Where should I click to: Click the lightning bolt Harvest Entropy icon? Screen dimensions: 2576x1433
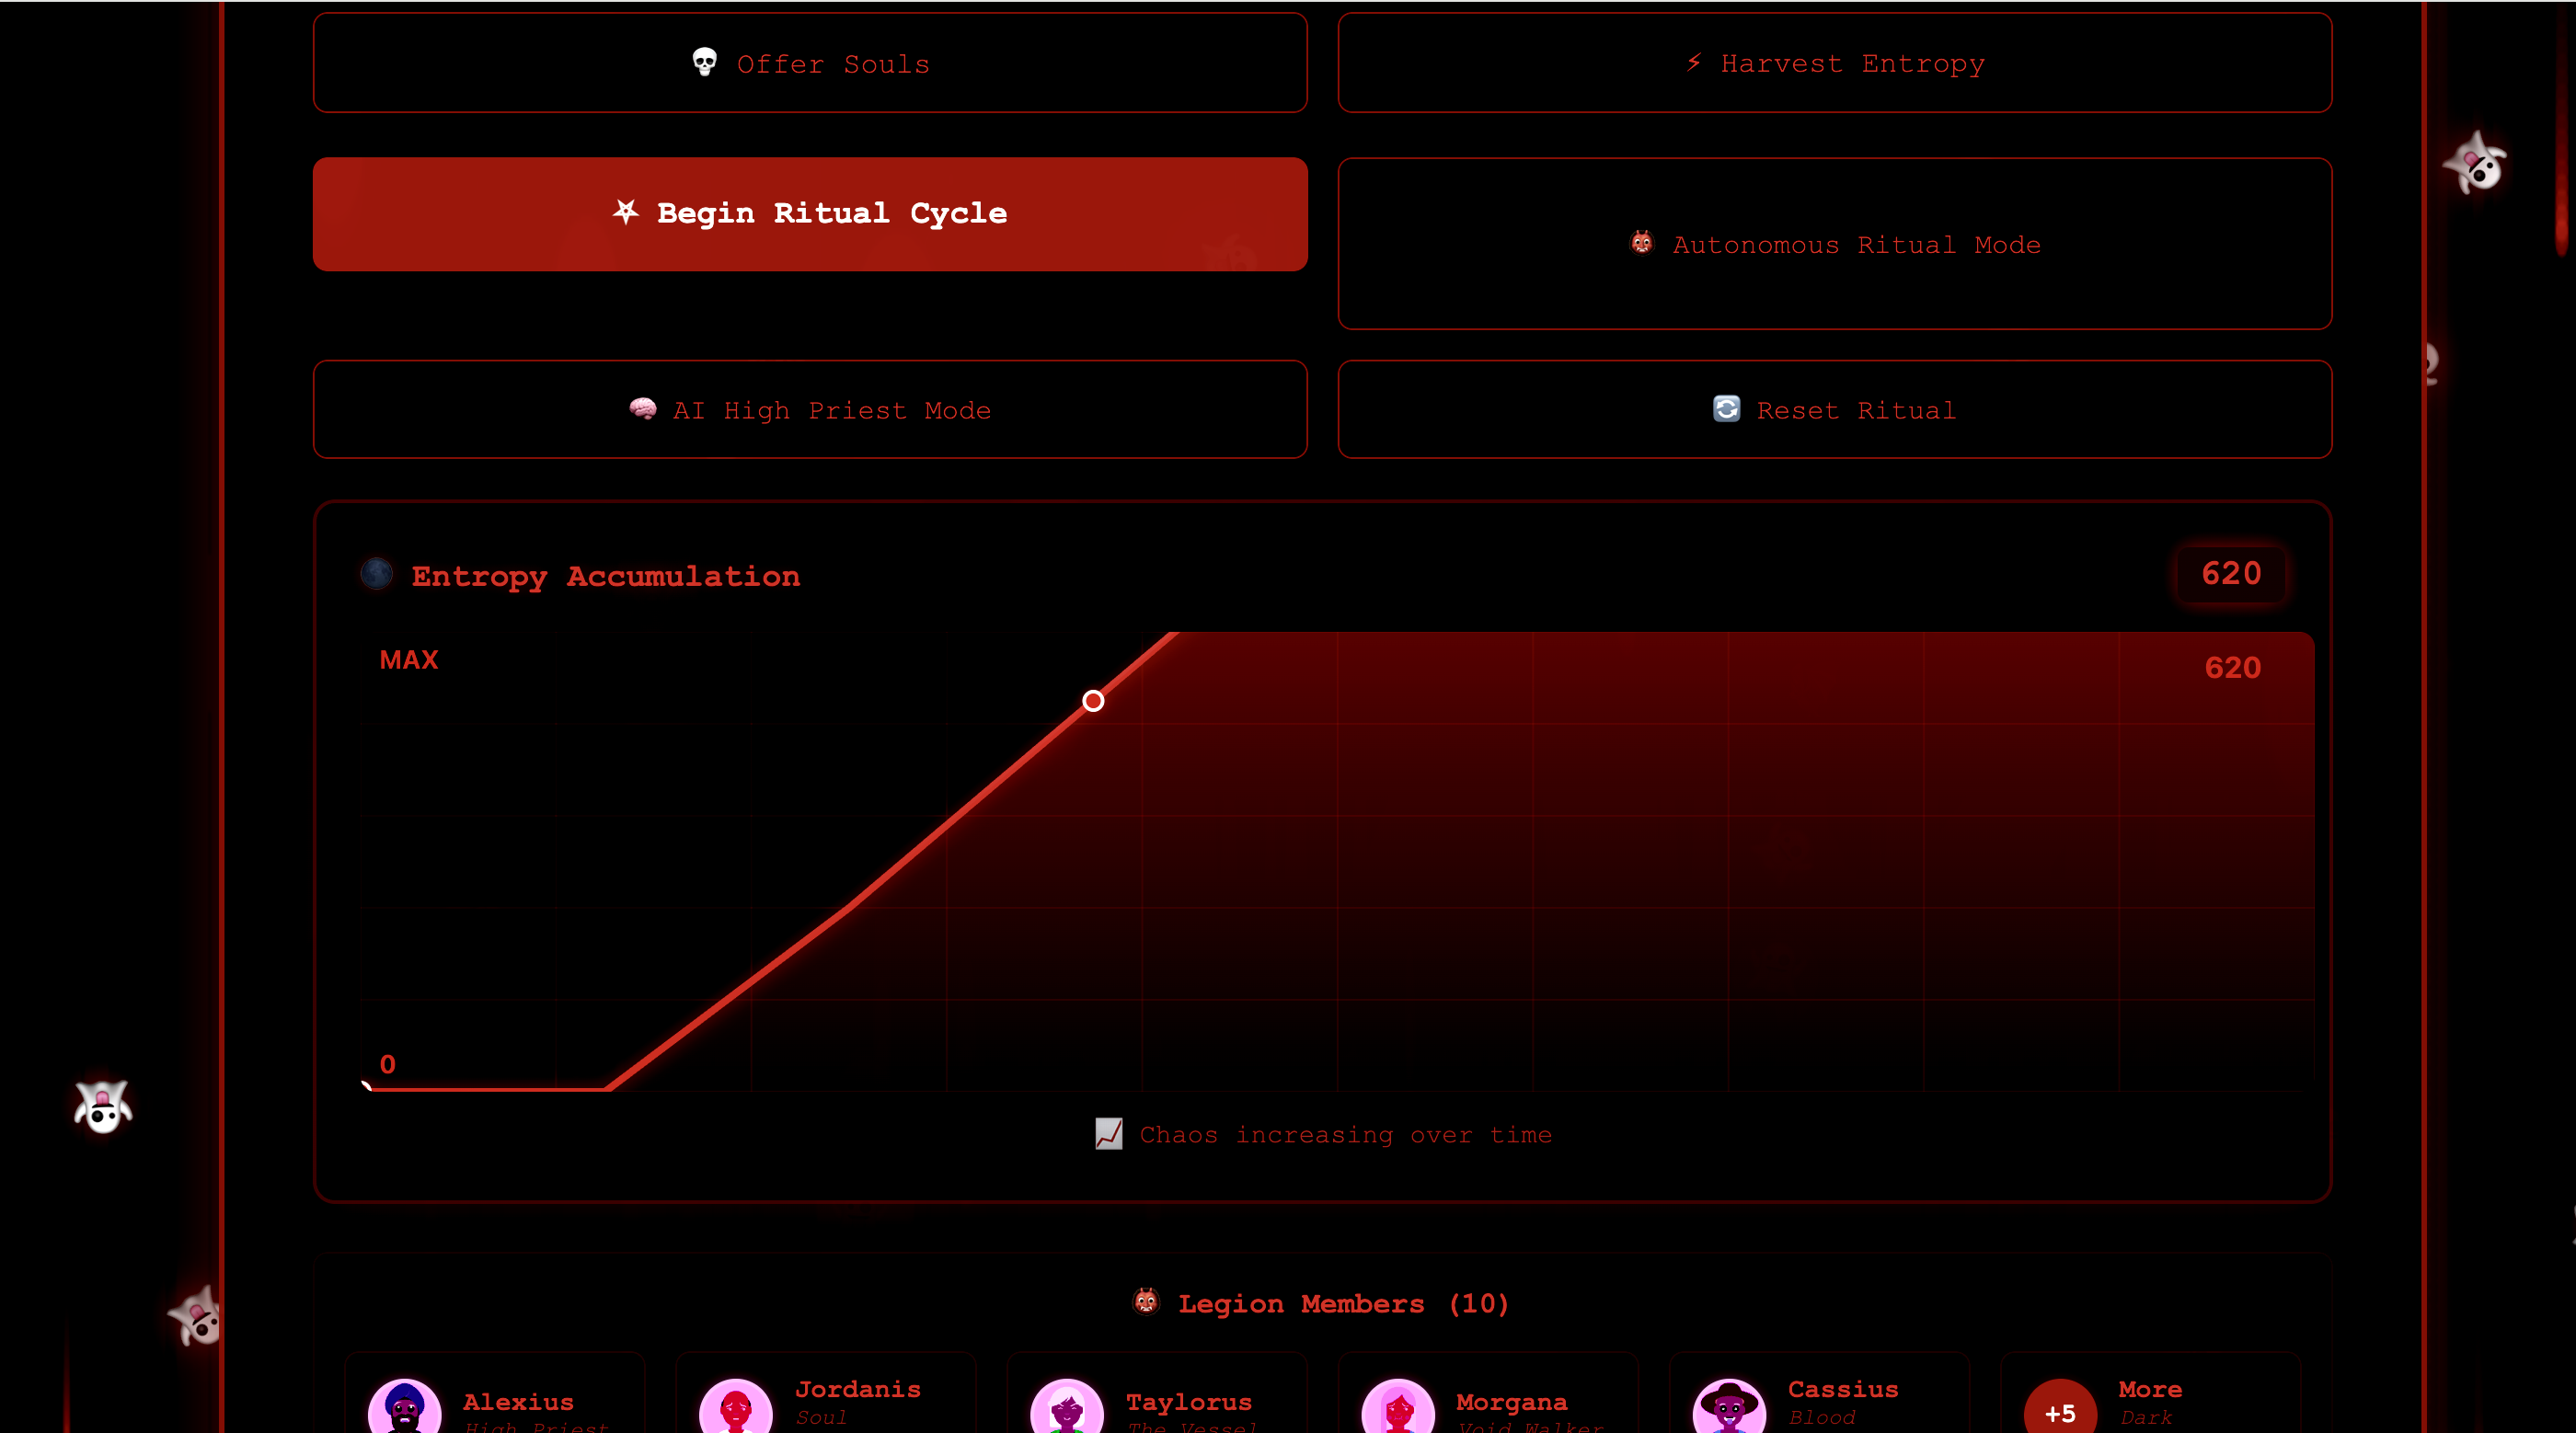pos(1694,62)
